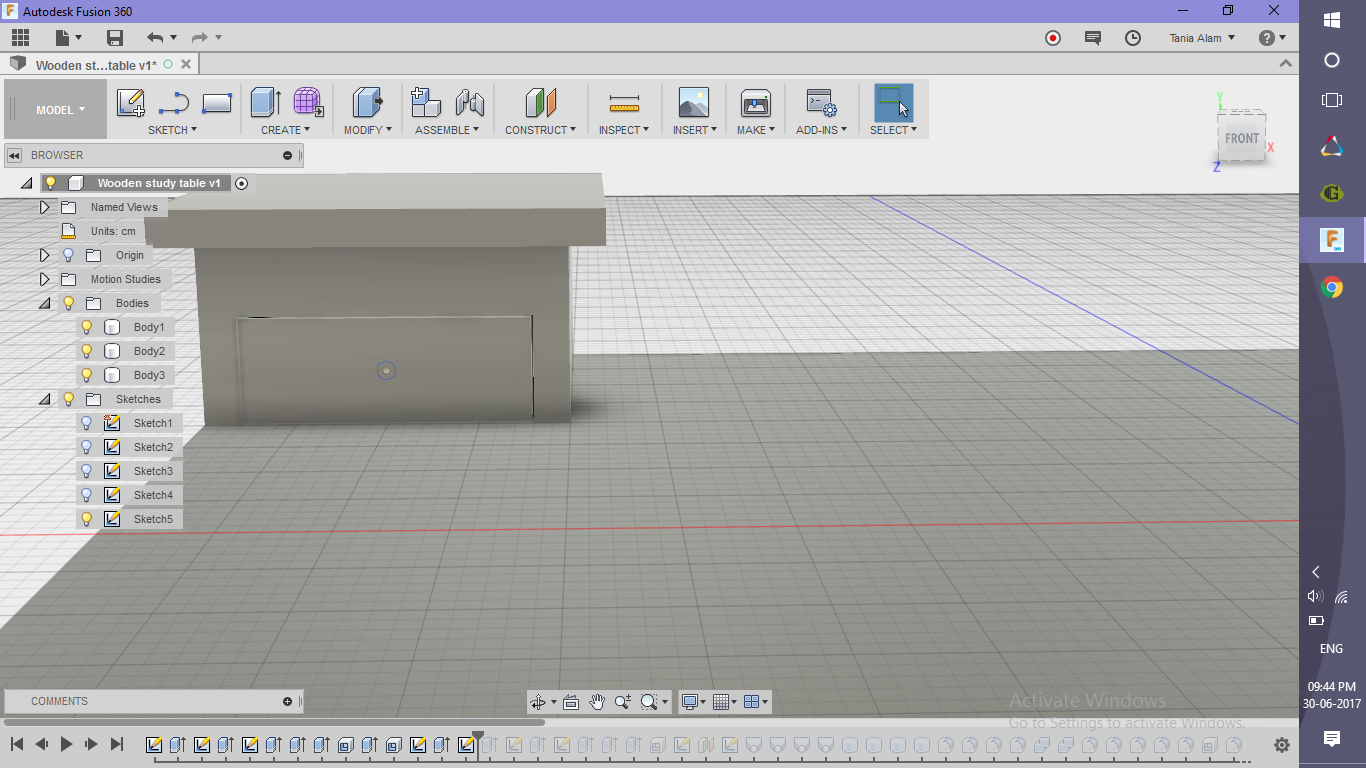Click the New Component assemble icon
This screenshot has height=768, width=1366.
(426, 103)
